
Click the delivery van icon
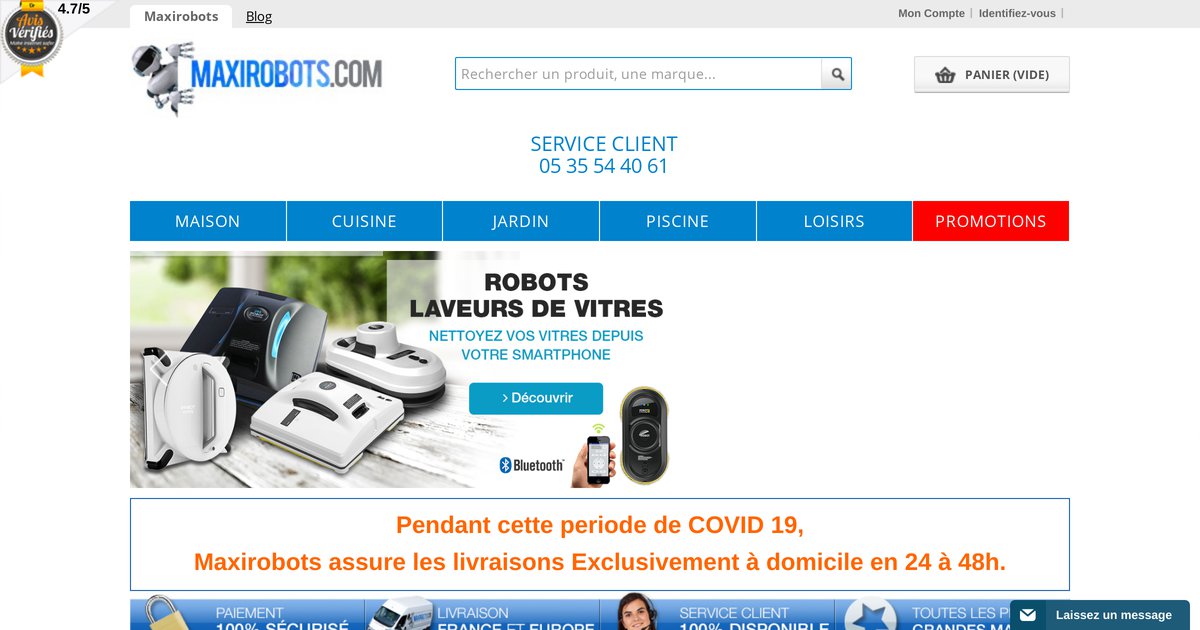398,616
